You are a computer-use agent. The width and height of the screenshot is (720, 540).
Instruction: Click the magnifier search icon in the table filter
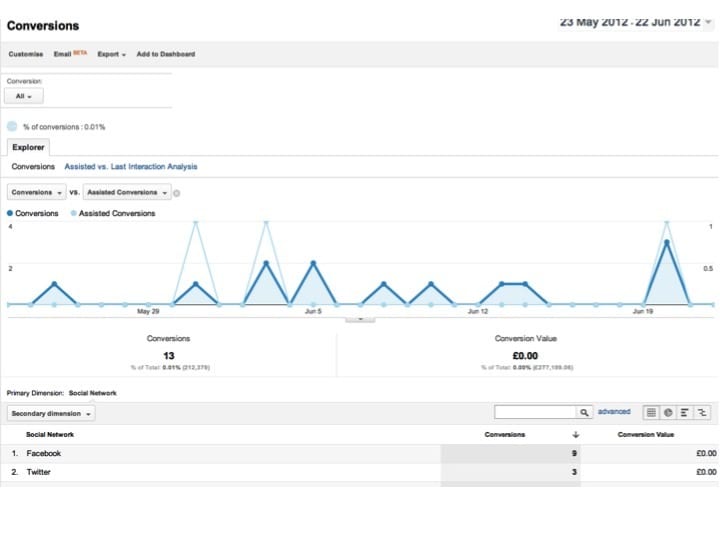[x=583, y=412]
